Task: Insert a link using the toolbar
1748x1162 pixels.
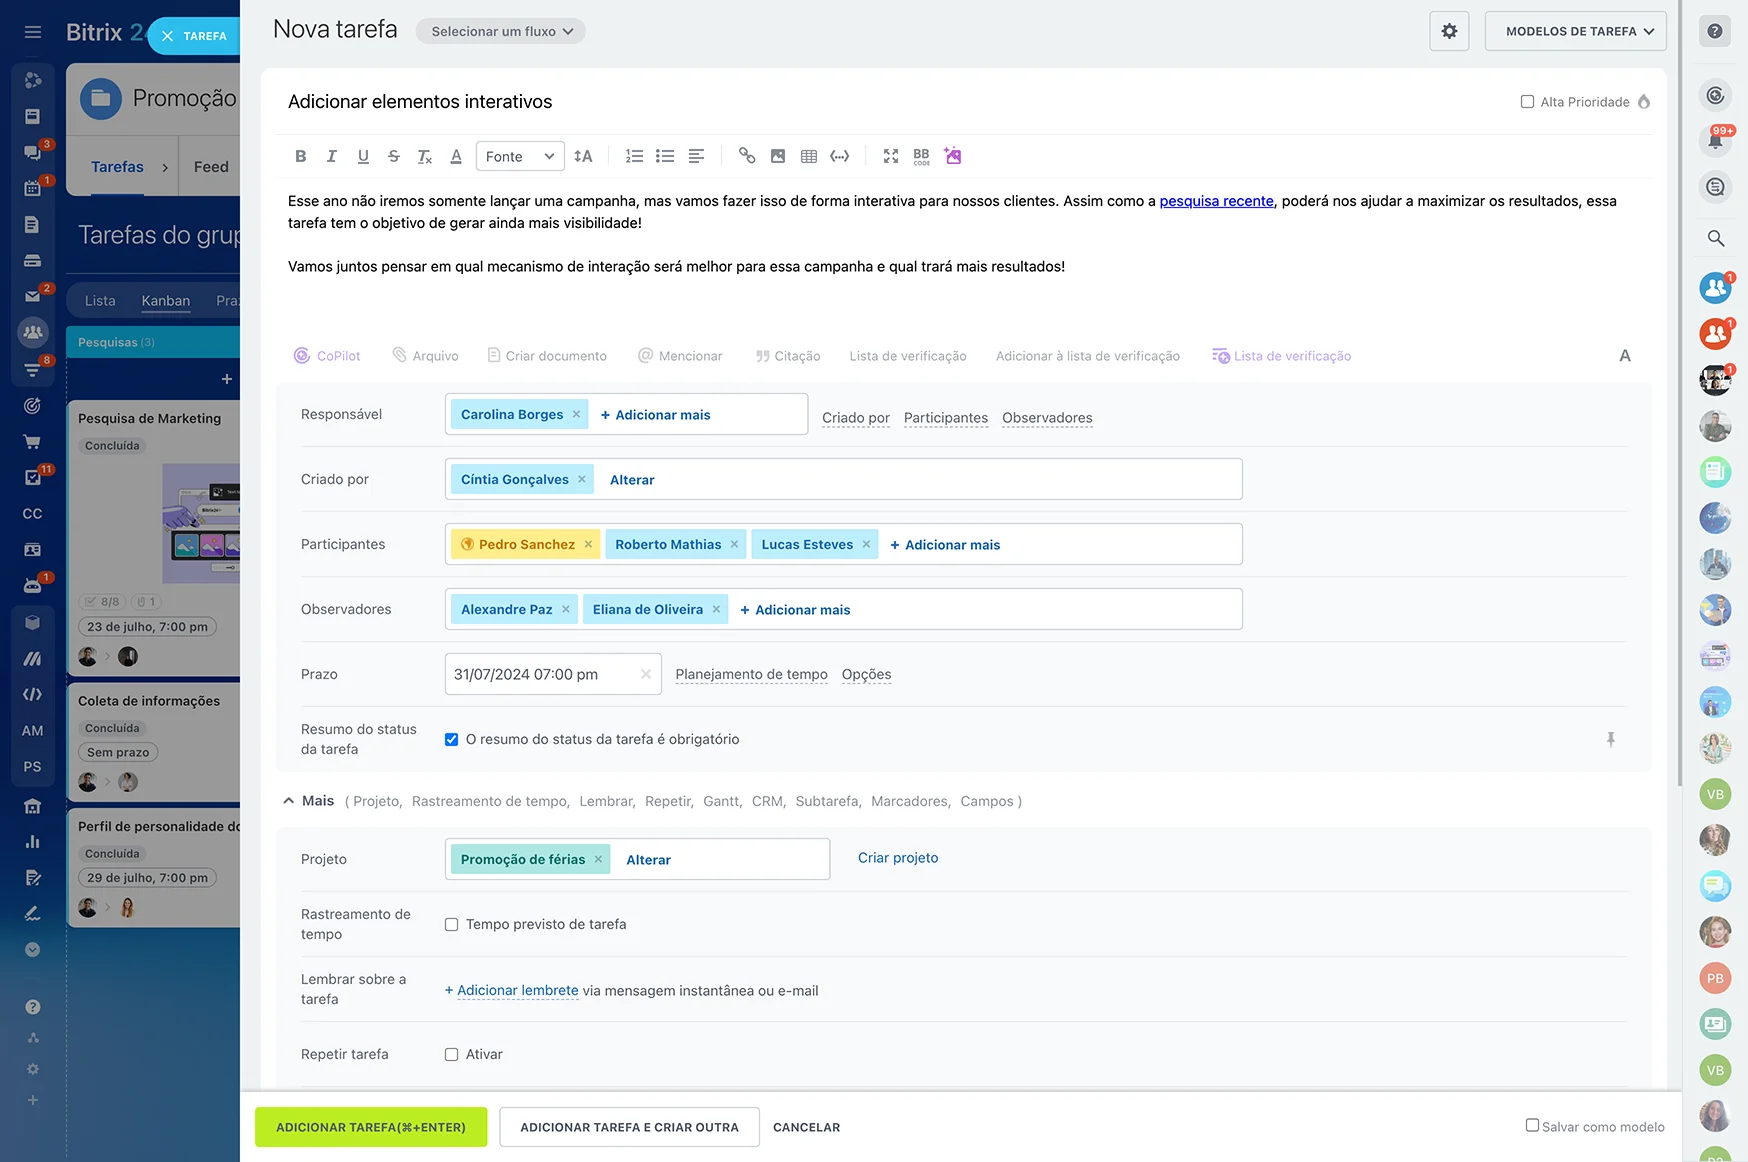Action: point(747,156)
